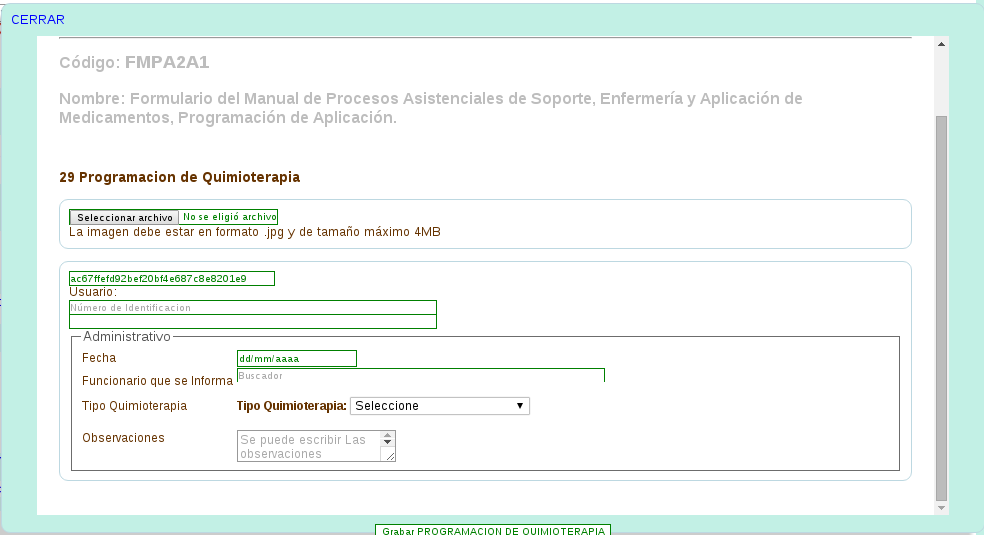Click the bold 'Tipo Quimioterapia:' label
984x535 pixels.
(x=291, y=406)
